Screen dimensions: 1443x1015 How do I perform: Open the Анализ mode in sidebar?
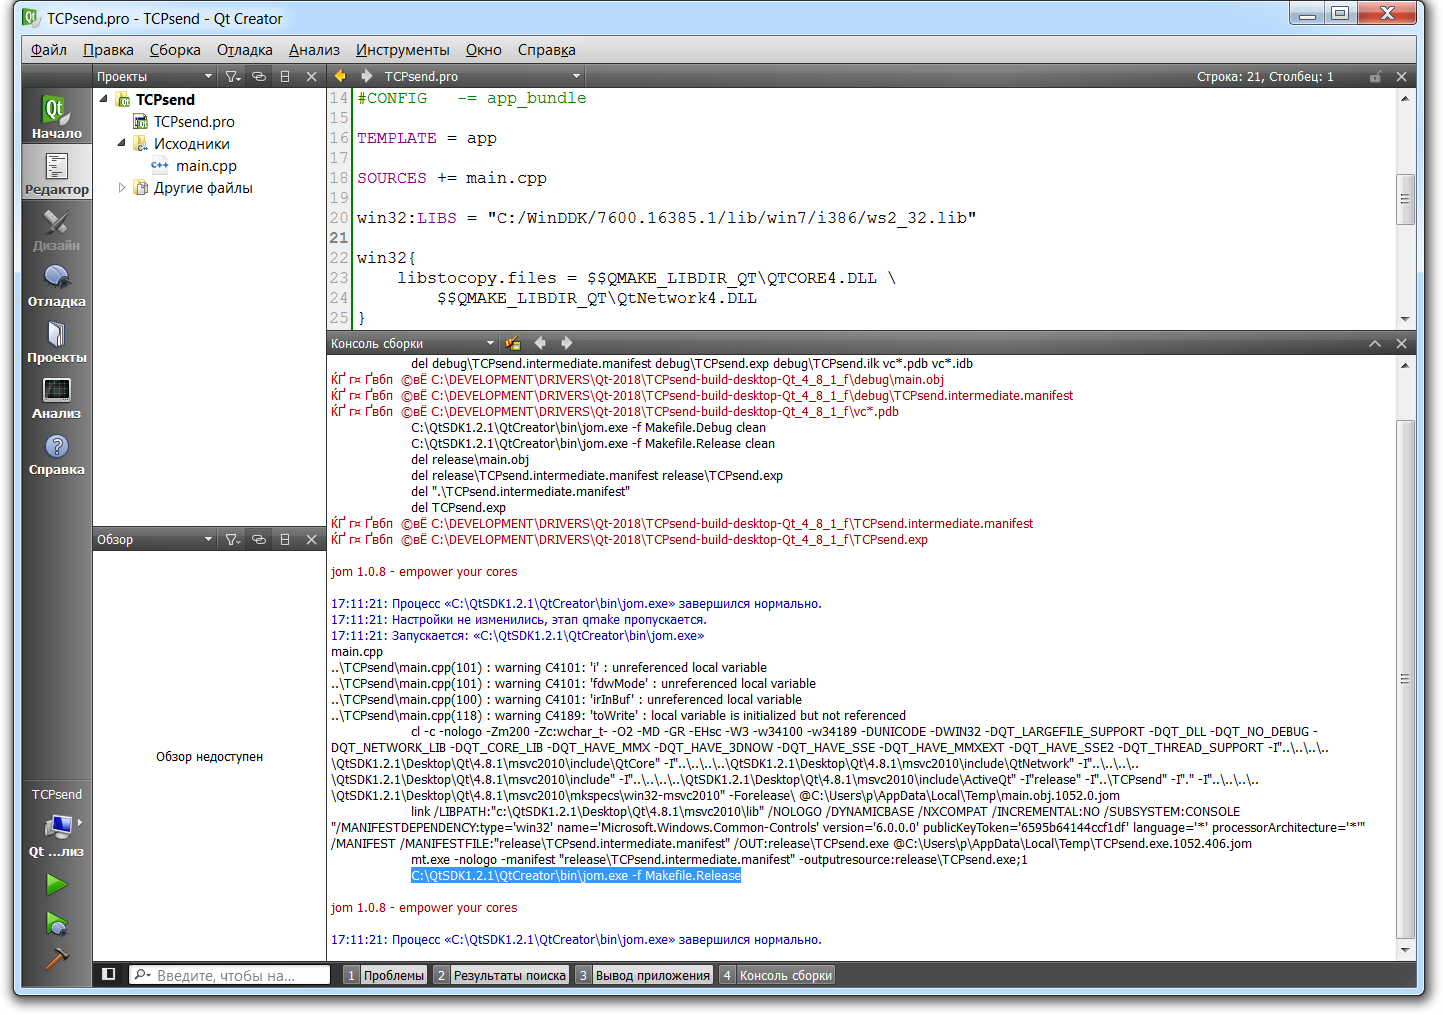coord(57,397)
